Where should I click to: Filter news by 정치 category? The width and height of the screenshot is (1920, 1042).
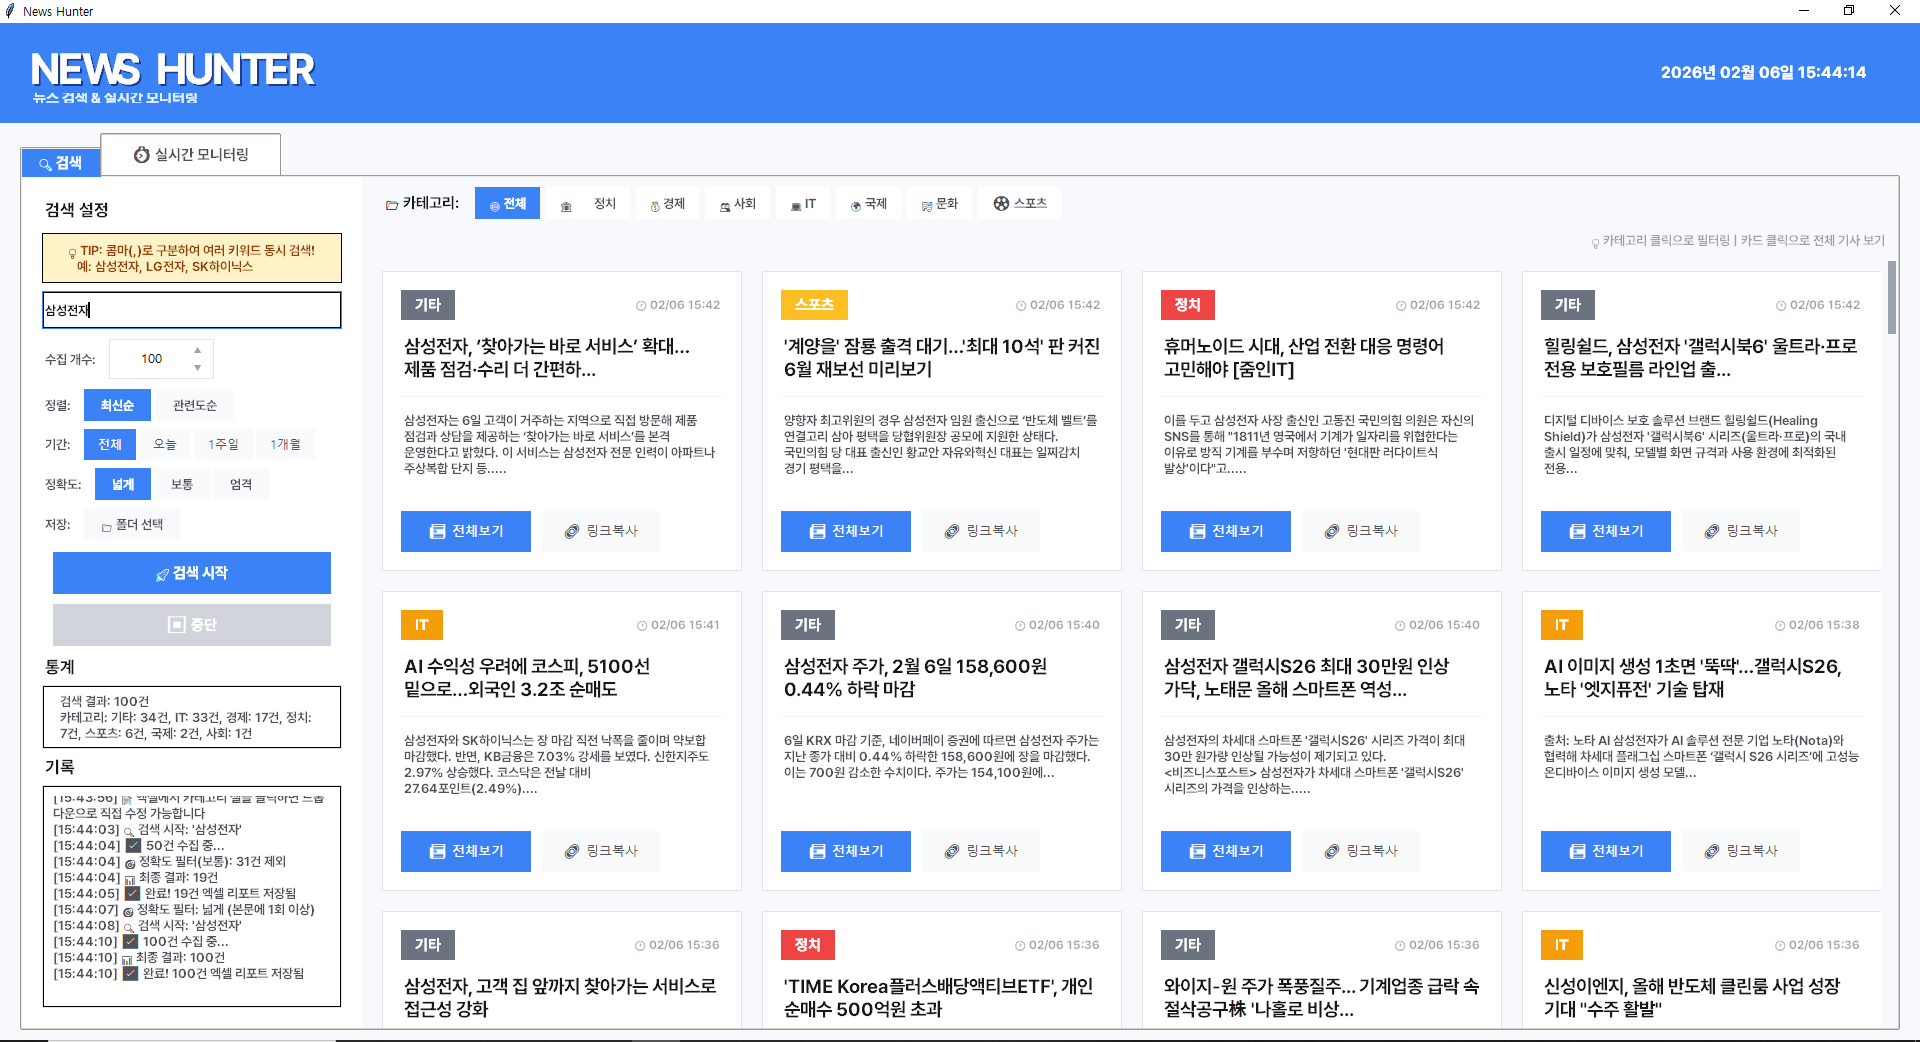[590, 203]
